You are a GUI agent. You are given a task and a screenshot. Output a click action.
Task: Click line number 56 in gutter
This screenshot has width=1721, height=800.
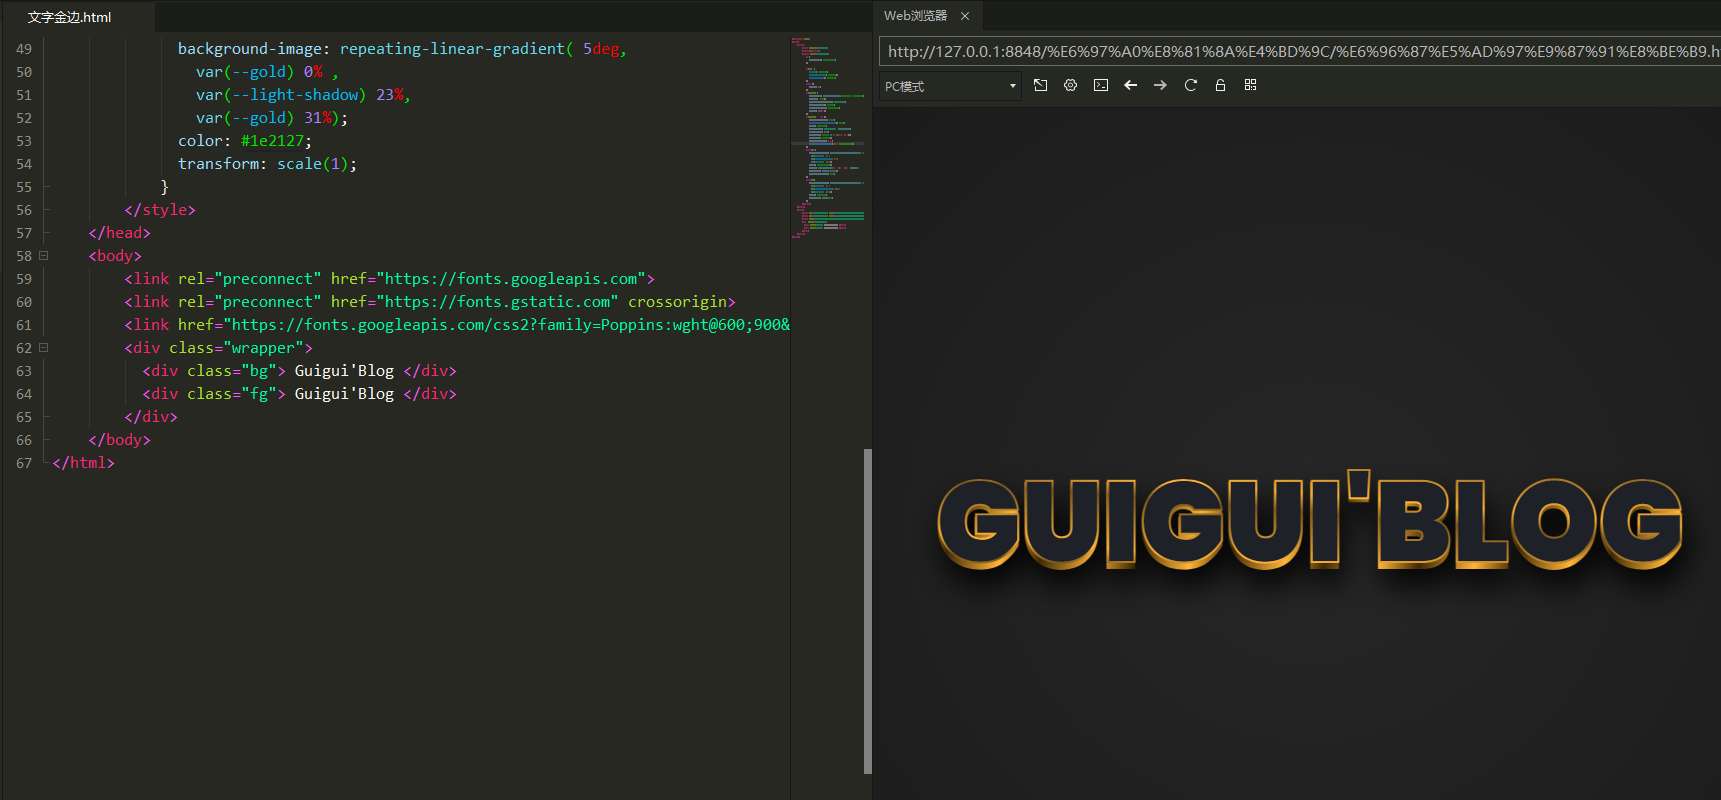pos(24,210)
